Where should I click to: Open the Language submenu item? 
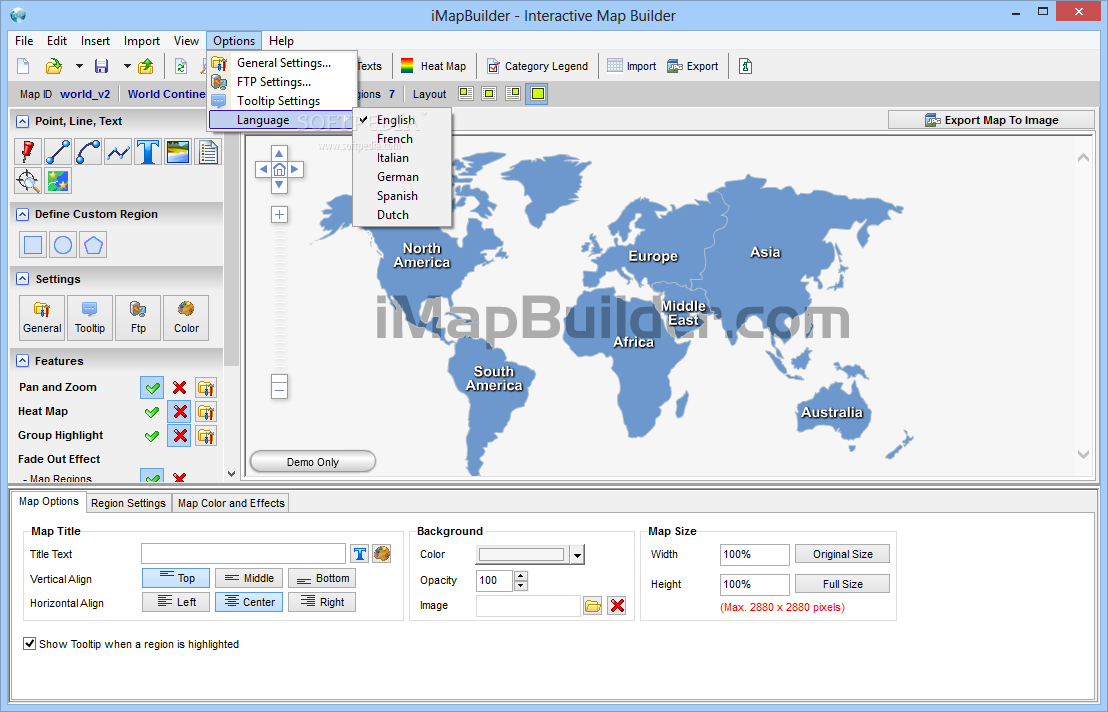(281, 120)
